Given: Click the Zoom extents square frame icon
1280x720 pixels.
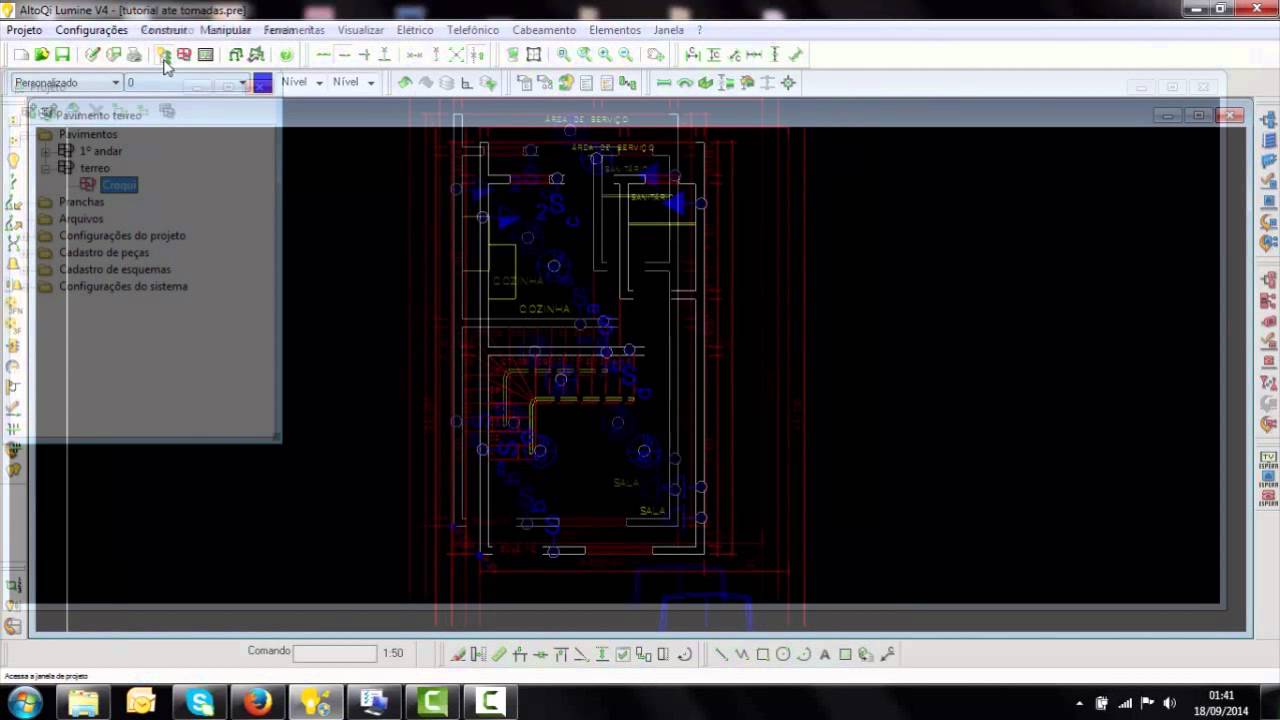Looking at the screenshot, I should (x=534, y=55).
